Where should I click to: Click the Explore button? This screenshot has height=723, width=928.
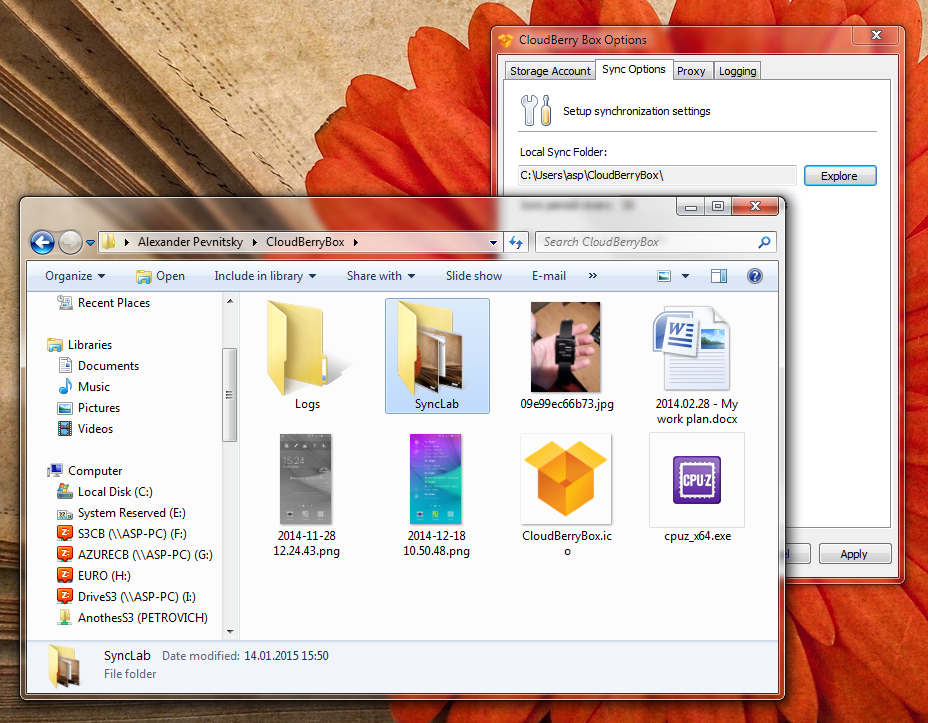[839, 176]
